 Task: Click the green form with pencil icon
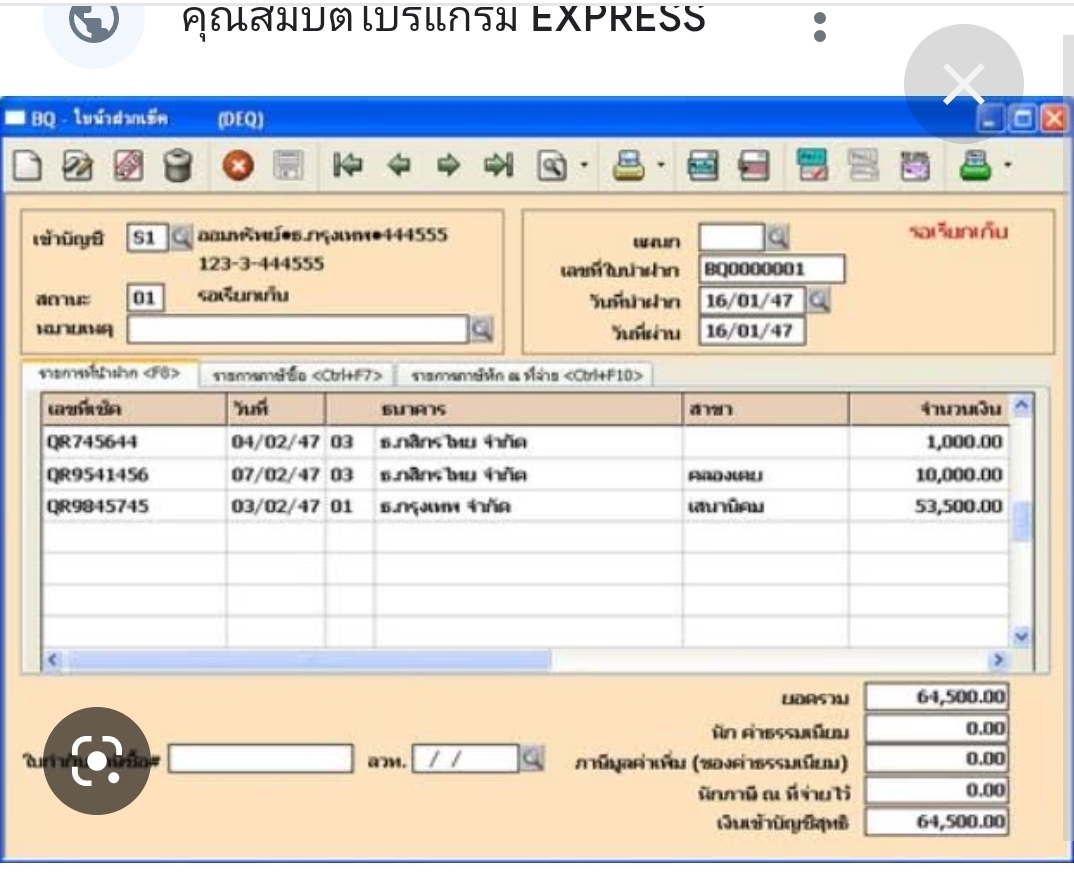(812, 165)
